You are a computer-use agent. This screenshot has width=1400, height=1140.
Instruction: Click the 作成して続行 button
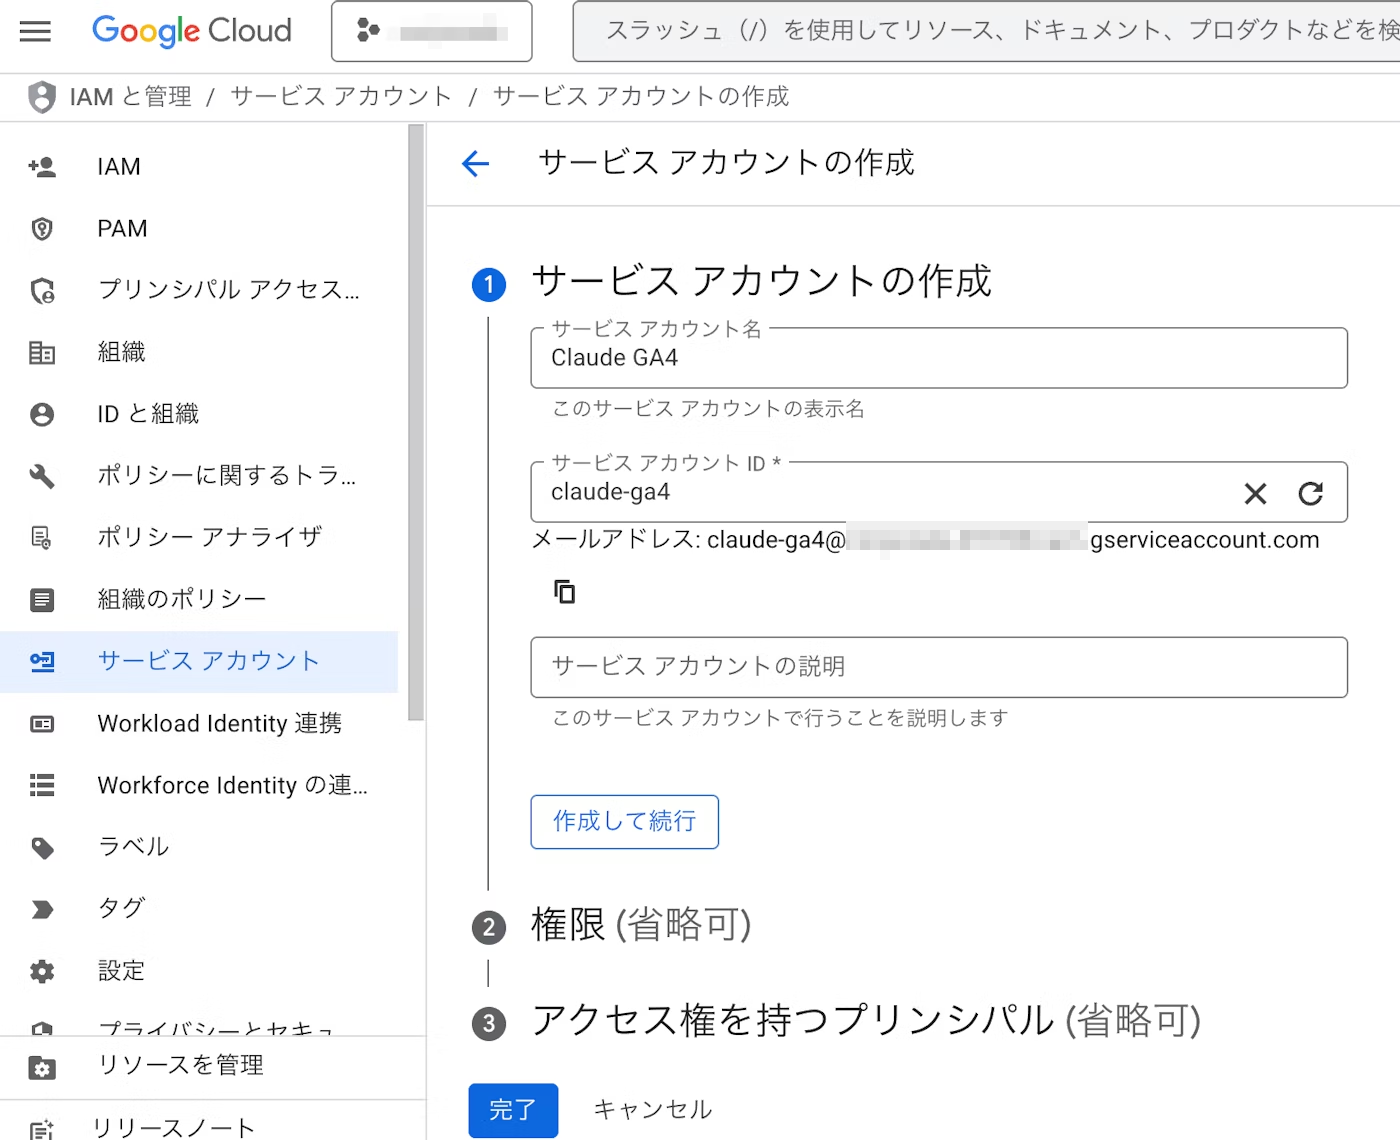pyautogui.click(x=624, y=822)
